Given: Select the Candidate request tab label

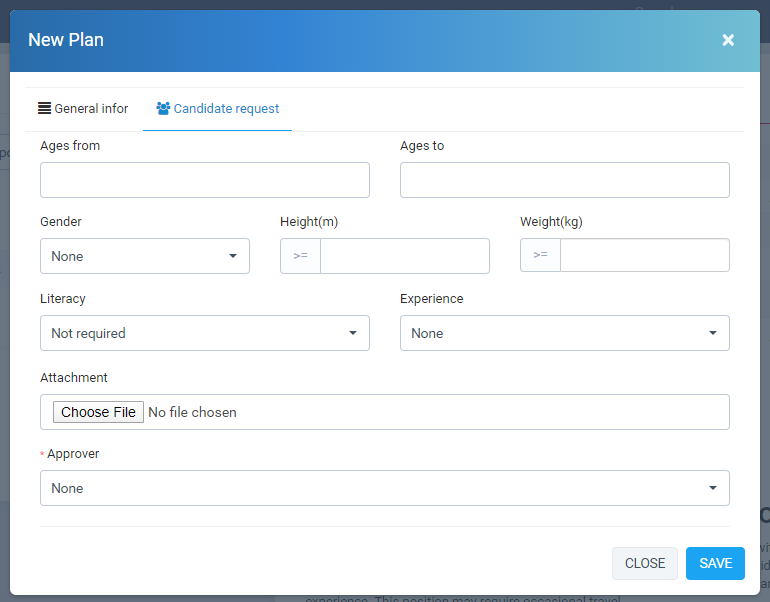Looking at the screenshot, I should point(226,108).
